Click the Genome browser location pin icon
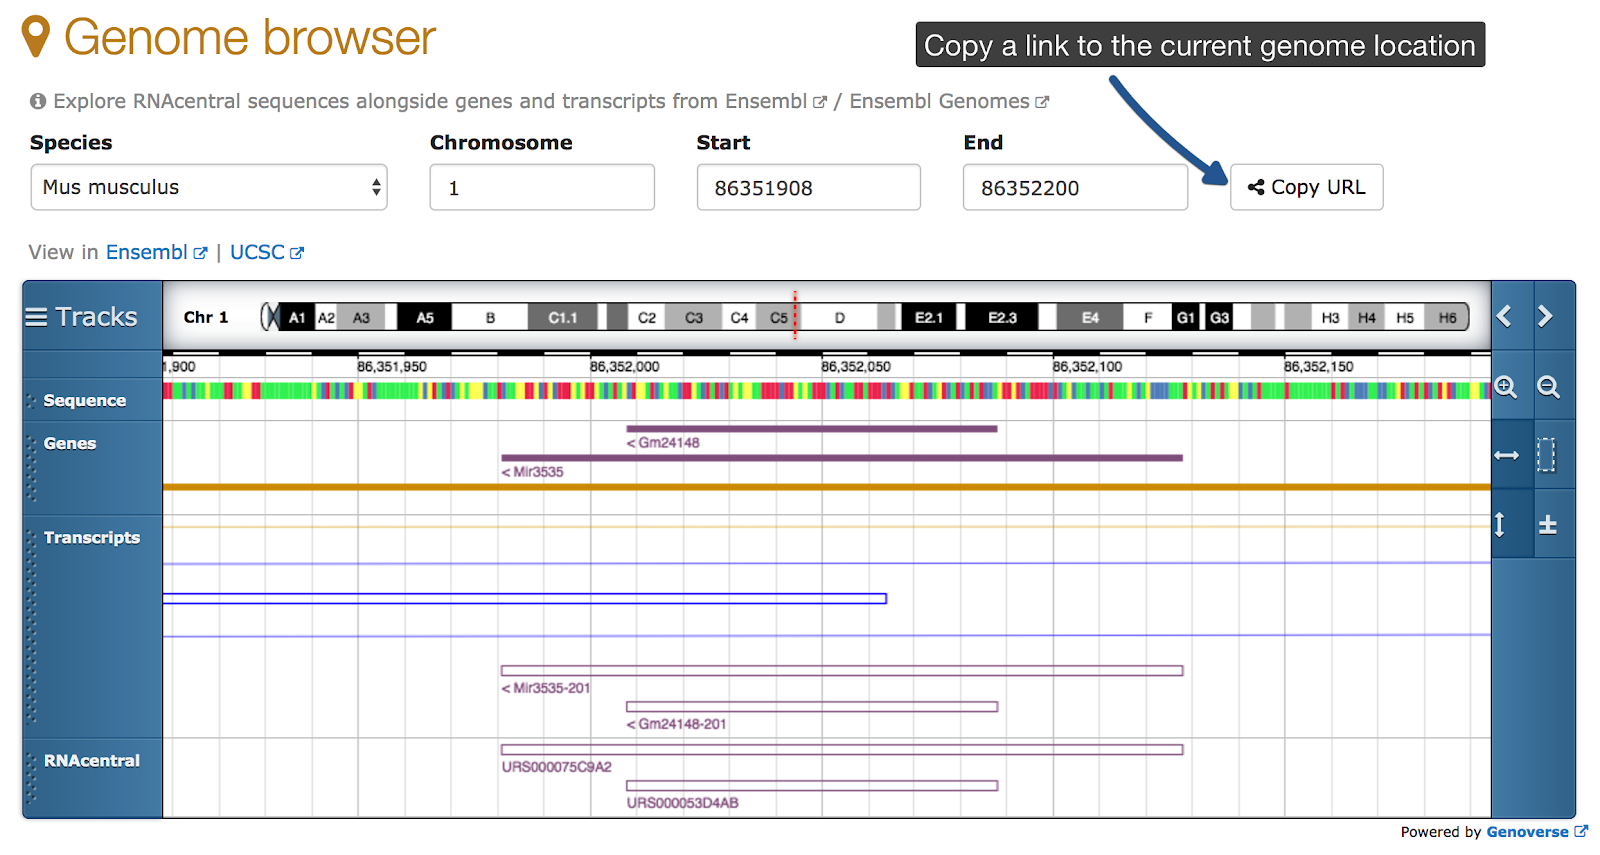 click(x=36, y=37)
